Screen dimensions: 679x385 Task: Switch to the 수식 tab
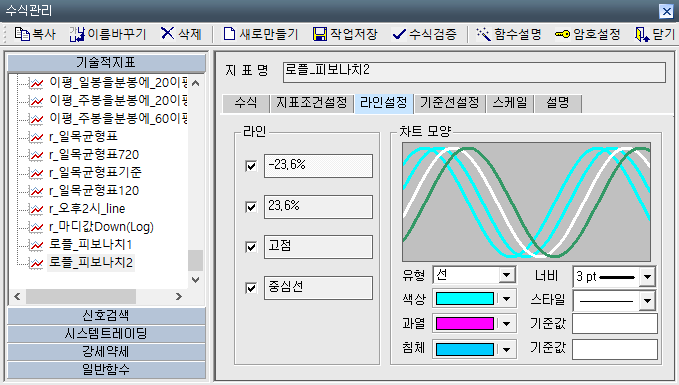[246, 103]
